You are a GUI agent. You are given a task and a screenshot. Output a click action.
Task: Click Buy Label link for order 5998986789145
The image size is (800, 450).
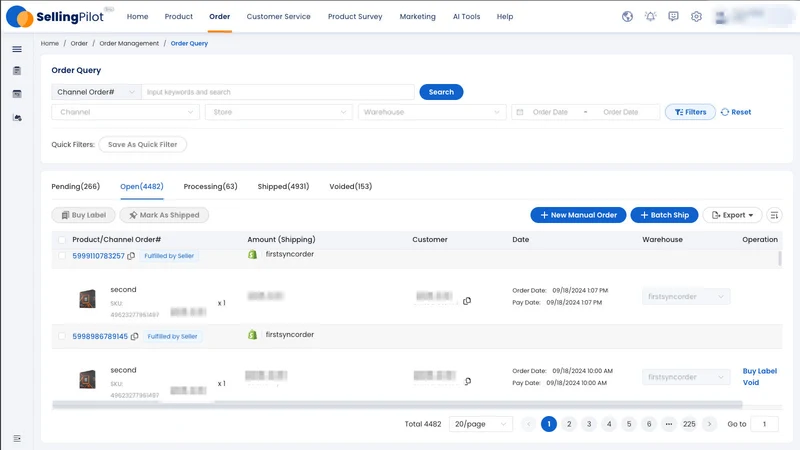click(x=760, y=371)
